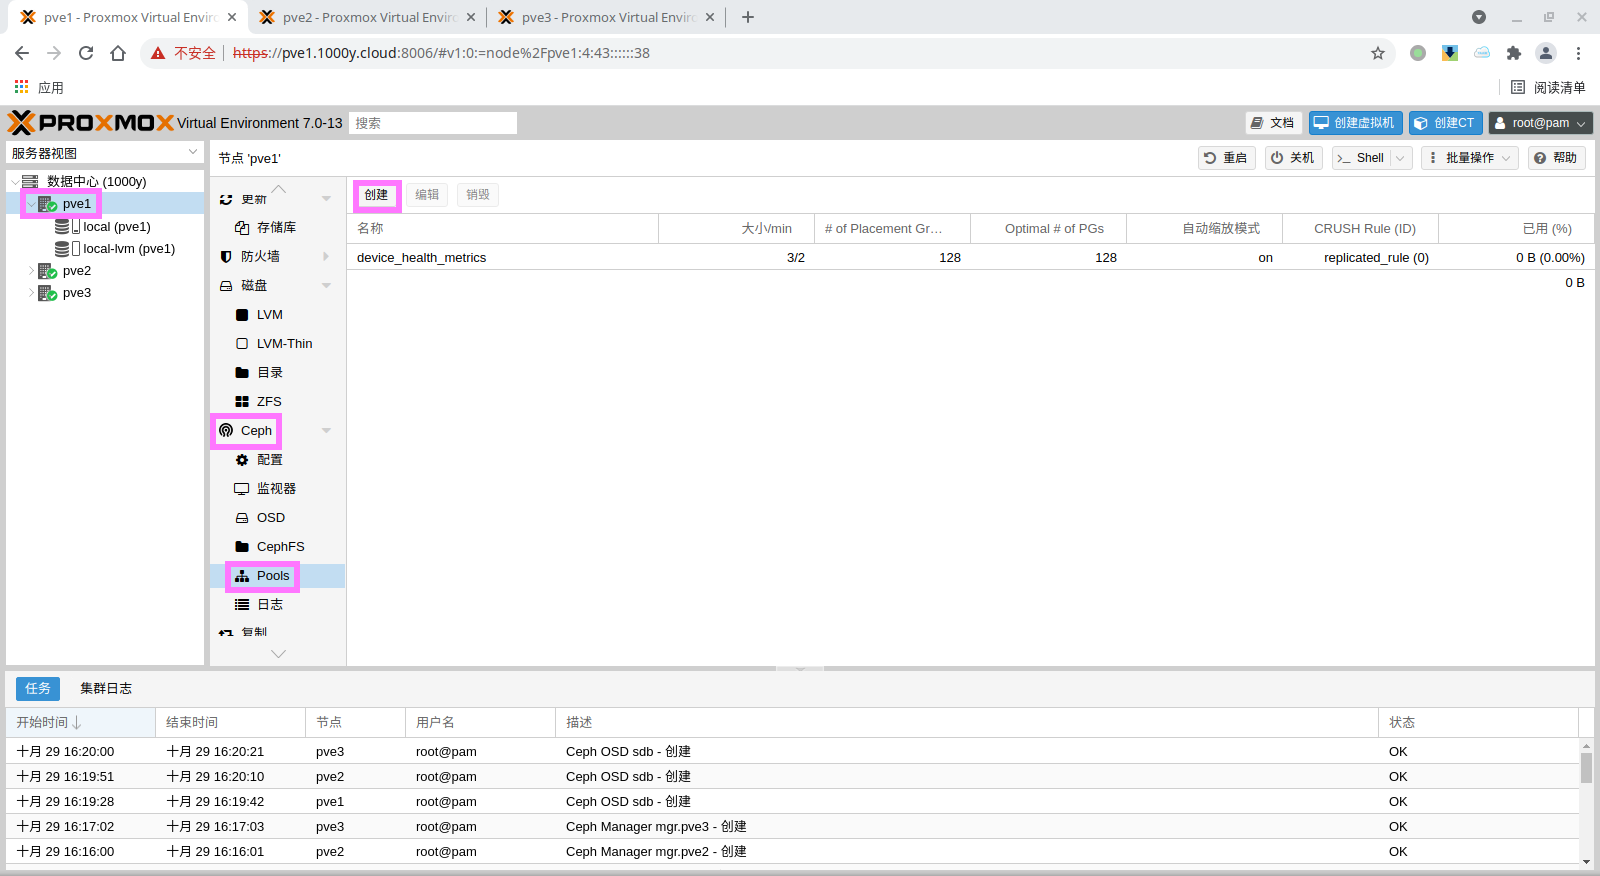Select the 配置 gear icon under Ceph
The width and height of the screenshot is (1600, 876).
[242, 460]
